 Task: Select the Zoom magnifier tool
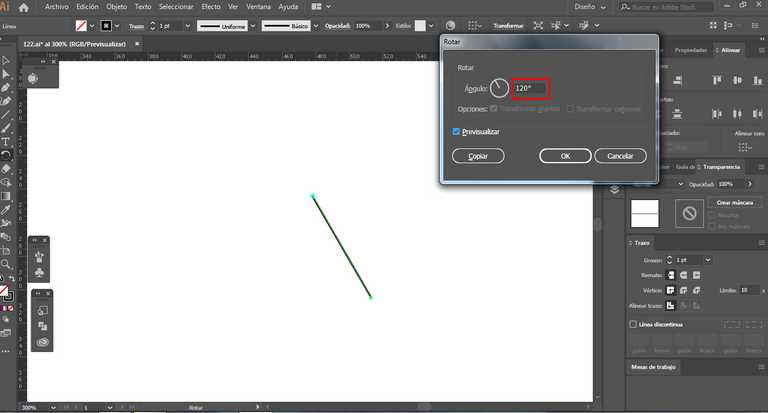(x=6, y=265)
